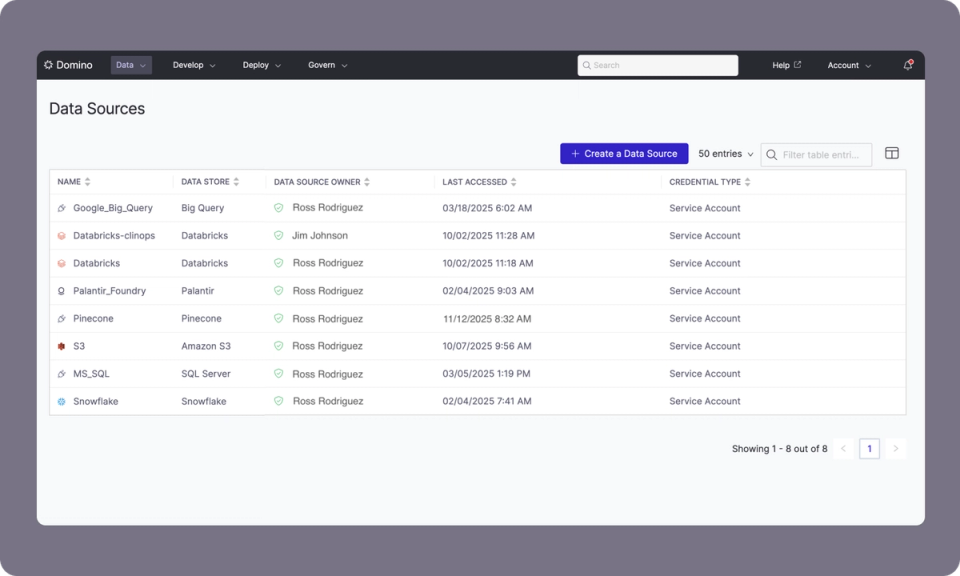Click the S3 data source name
The image size is (960, 576).
pos(79,346)
